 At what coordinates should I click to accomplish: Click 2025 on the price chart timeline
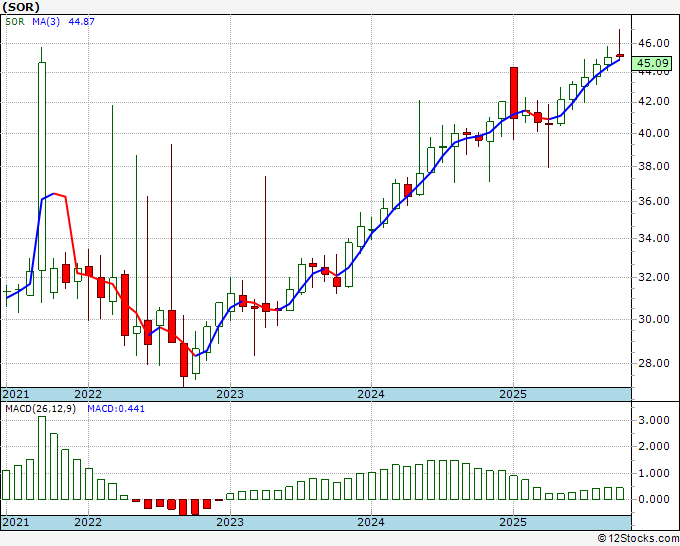pyautogui.click(x=513, y=394)
